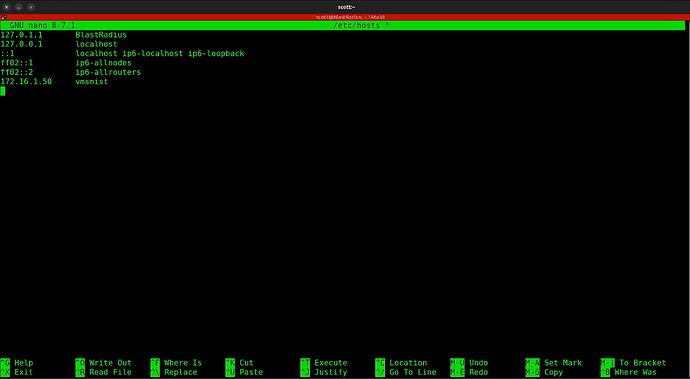The image size is (690, 379).
Task: Select the M-U Undo shortcut
Action: click(469, 363)
